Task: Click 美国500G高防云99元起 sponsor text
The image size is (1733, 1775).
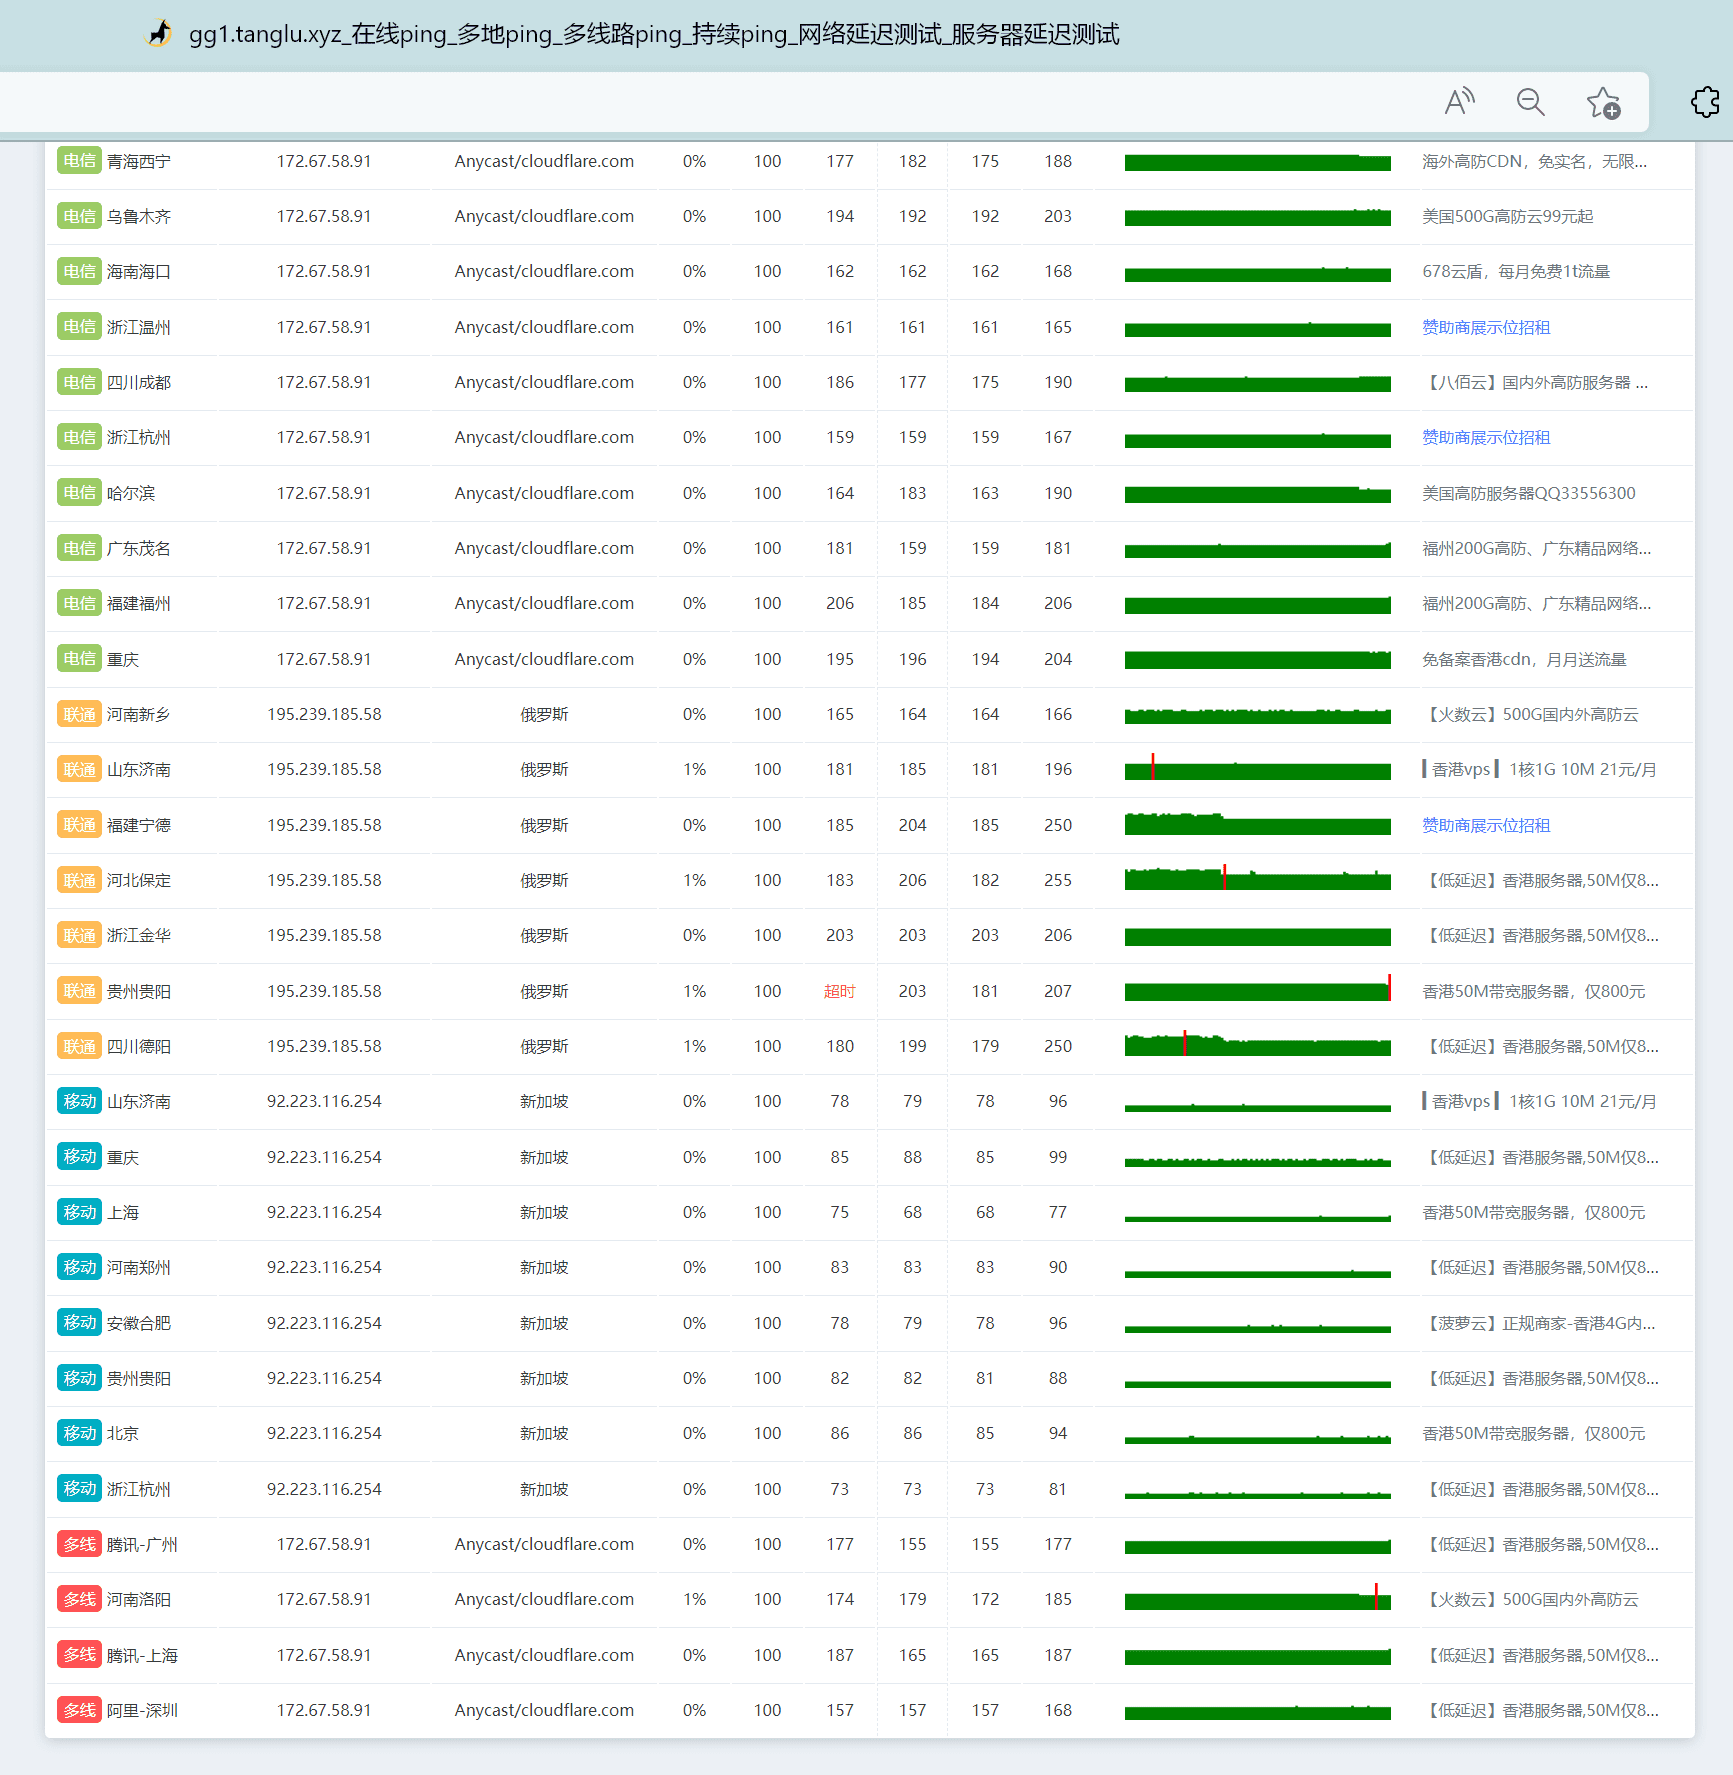Action: coord(1507,216)
